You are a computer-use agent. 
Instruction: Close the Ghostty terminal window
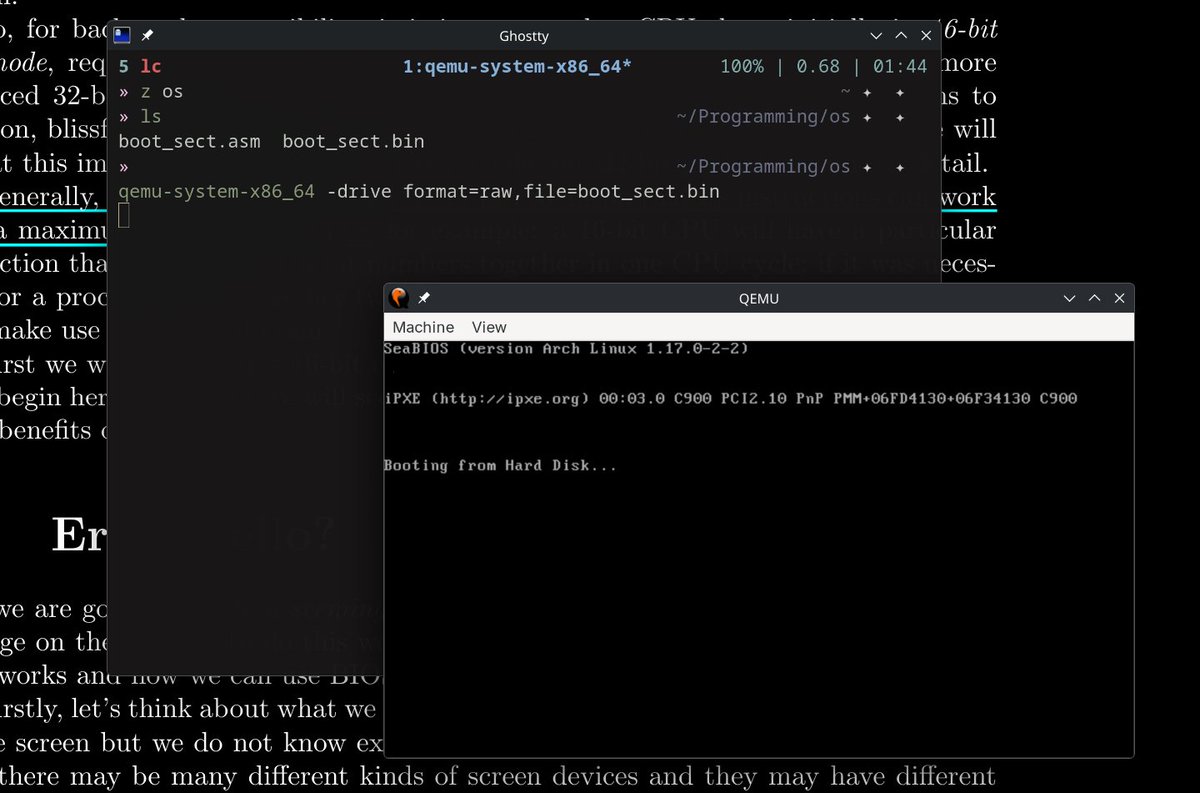(x=926, y=35)
